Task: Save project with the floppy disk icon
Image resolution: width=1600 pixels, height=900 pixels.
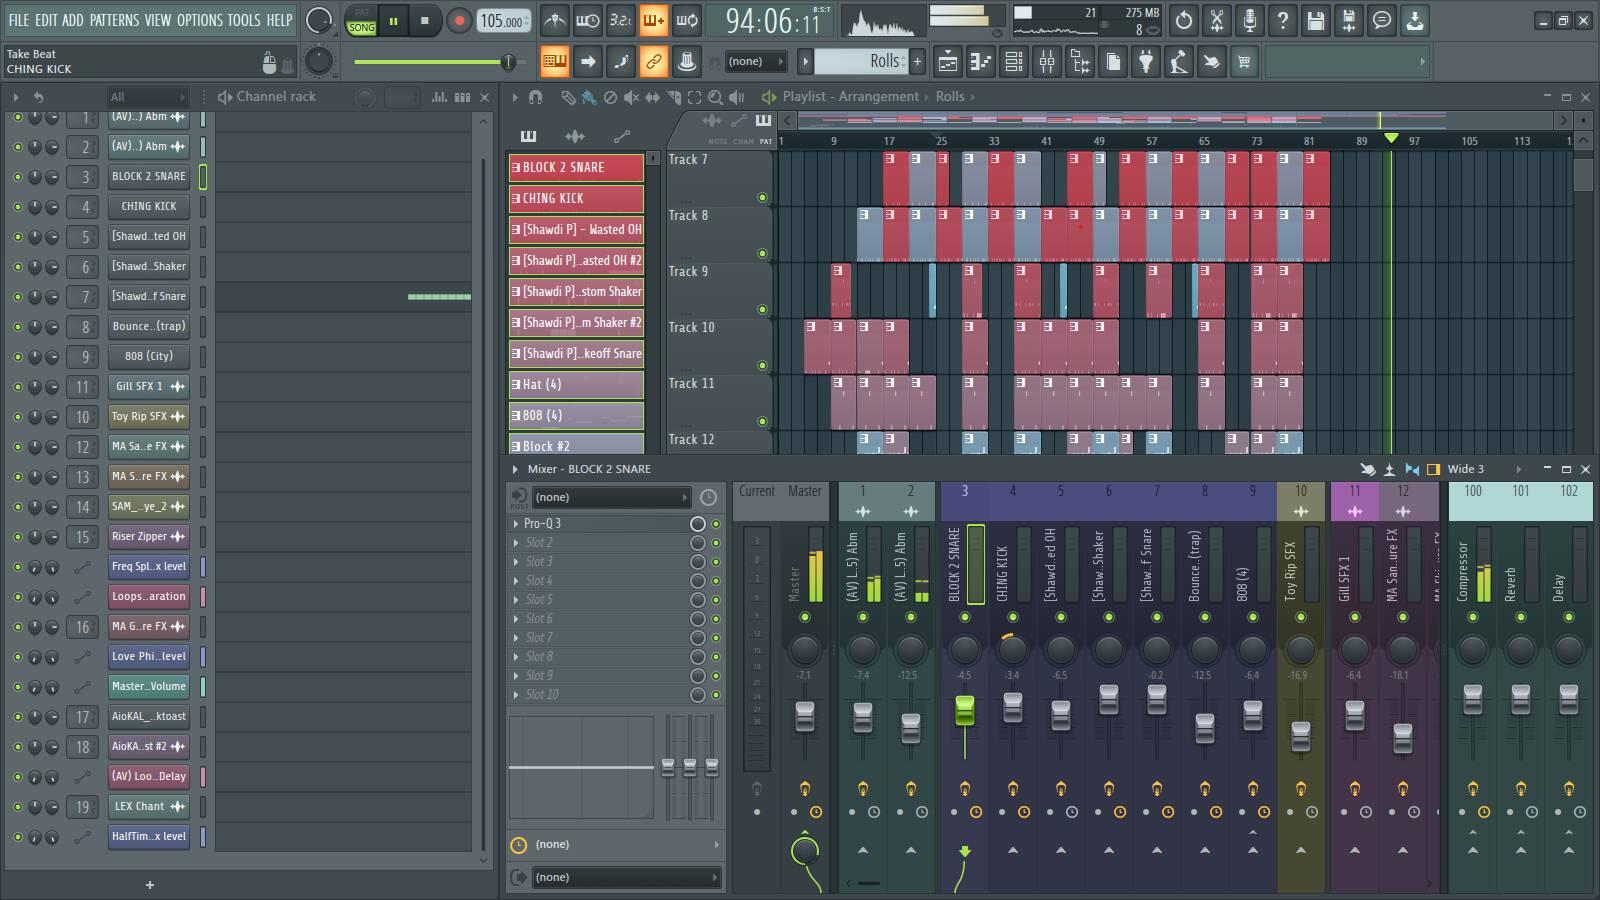Action: [x=1315, y=20]
